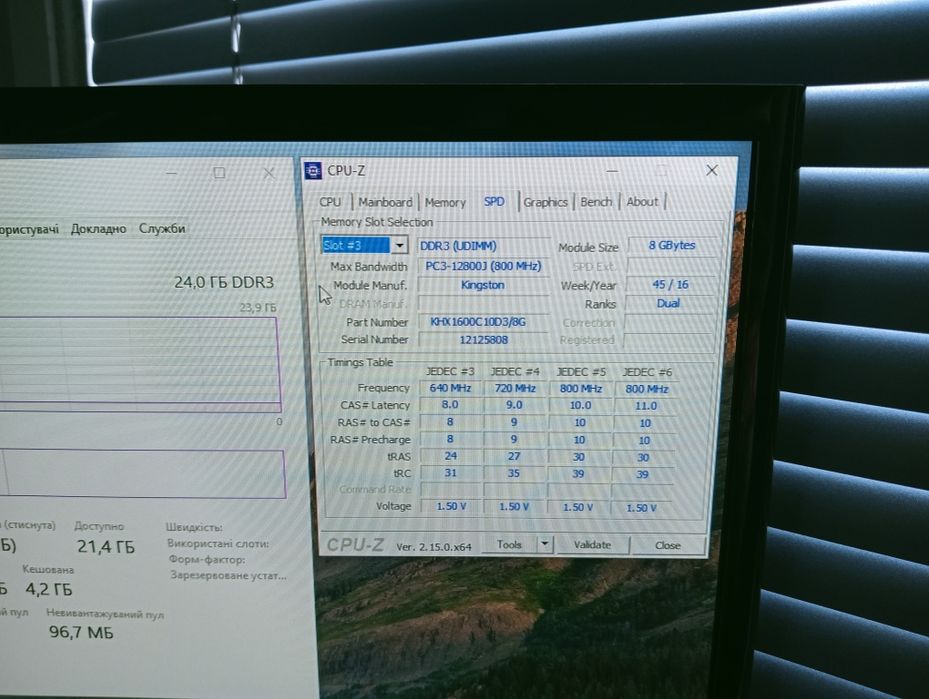Click the Validate button
Viewport: 929px width, 699px height.
click(x=592, y=545)
